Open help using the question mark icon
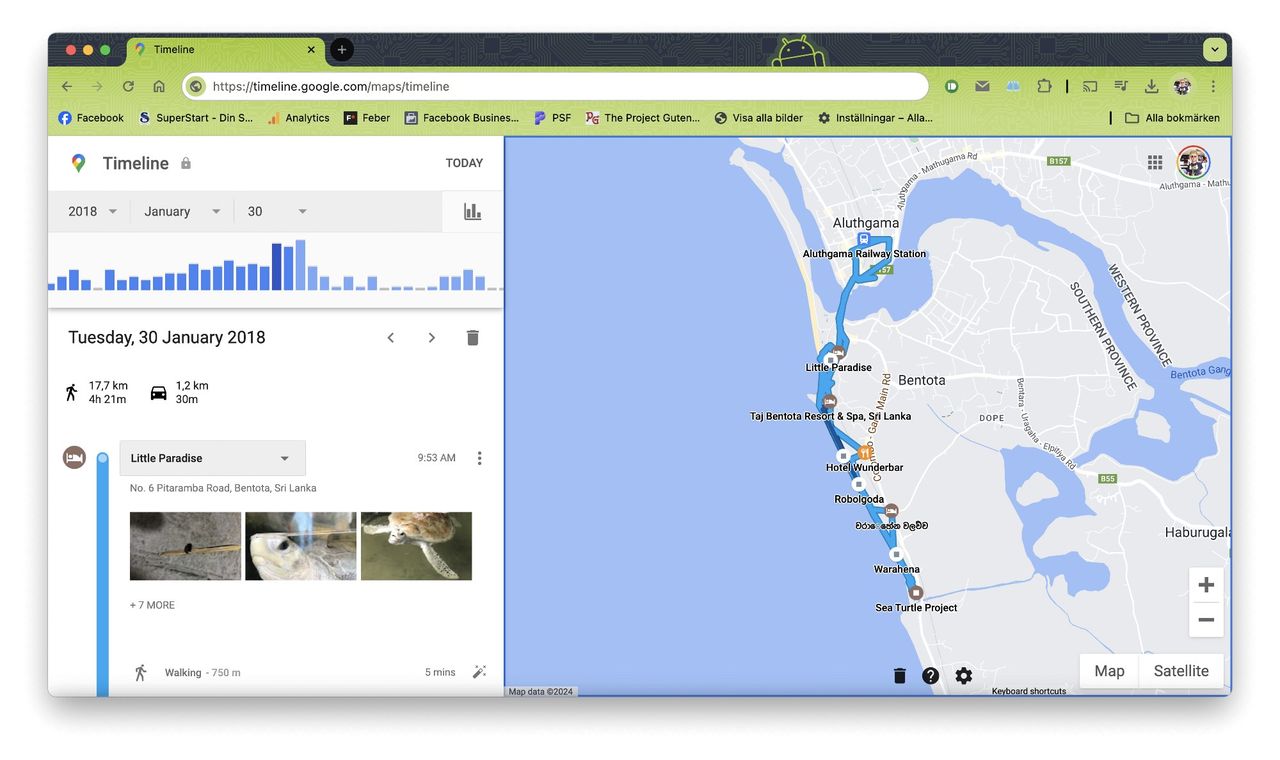 pos(929,675)
